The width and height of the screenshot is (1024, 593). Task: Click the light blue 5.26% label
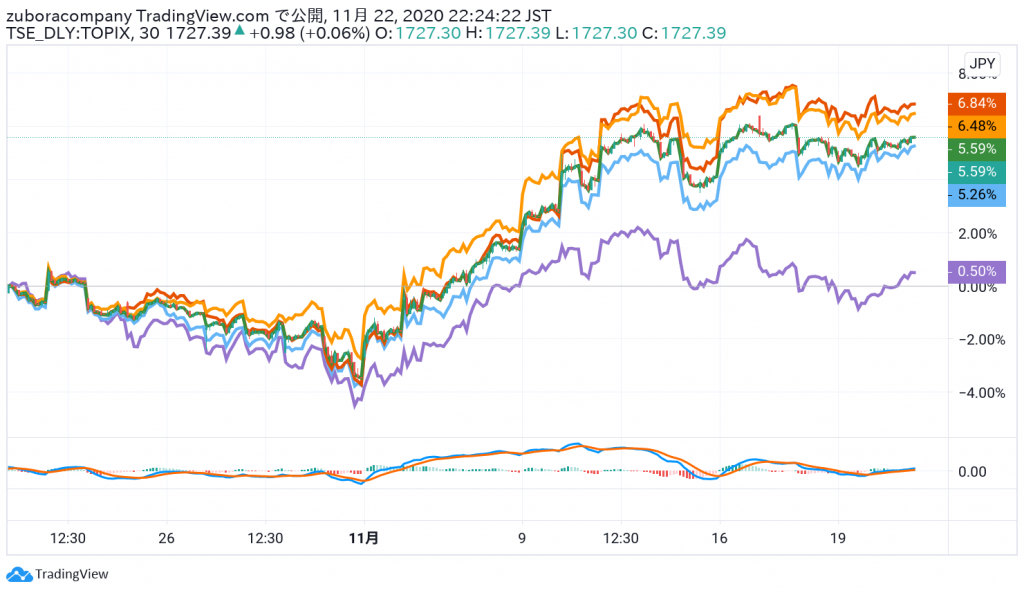click(x=975, y=195)
